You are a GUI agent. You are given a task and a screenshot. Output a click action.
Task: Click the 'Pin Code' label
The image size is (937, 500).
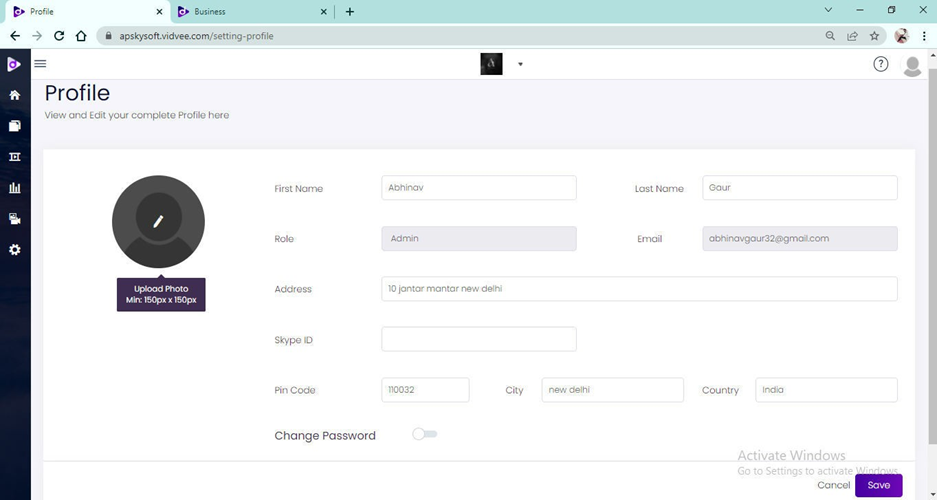point(295,390)
